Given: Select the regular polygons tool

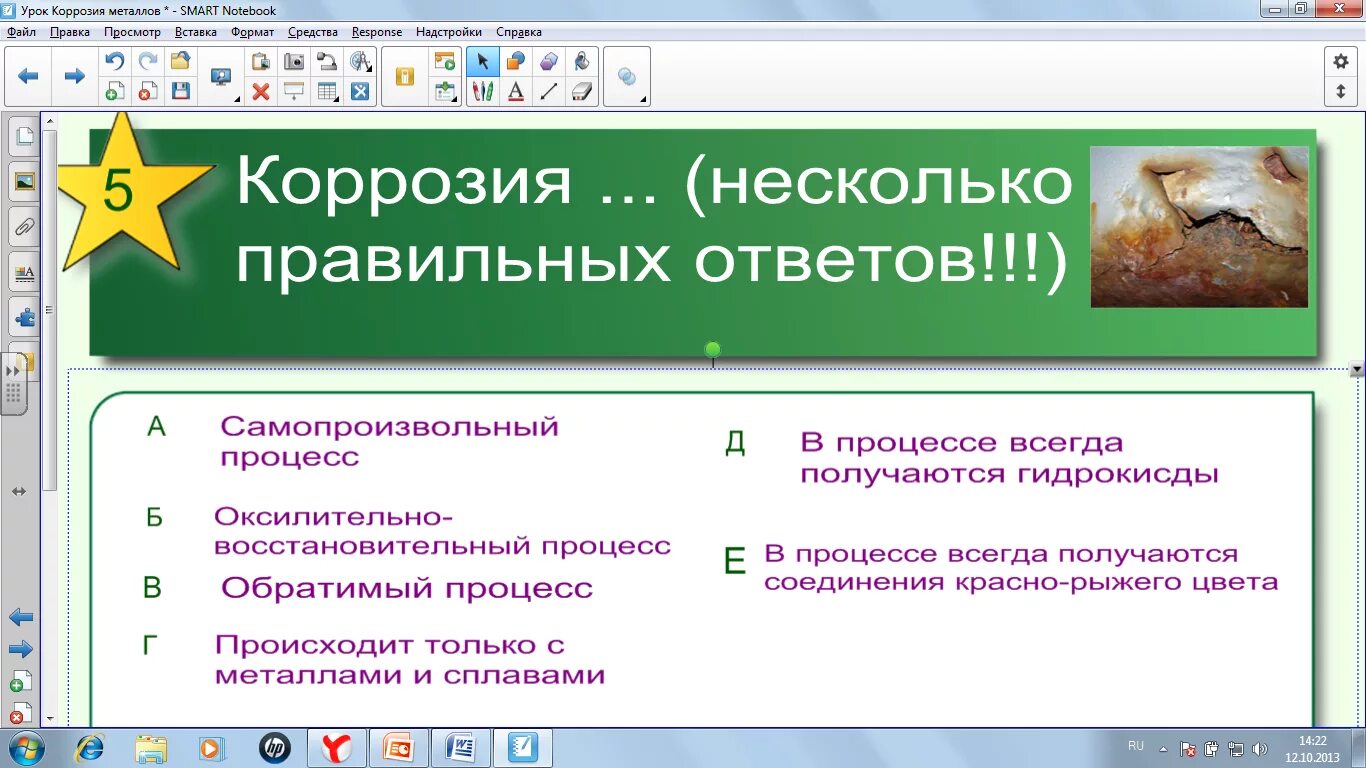Looking at the screenshot, I should tap(549, 61).
